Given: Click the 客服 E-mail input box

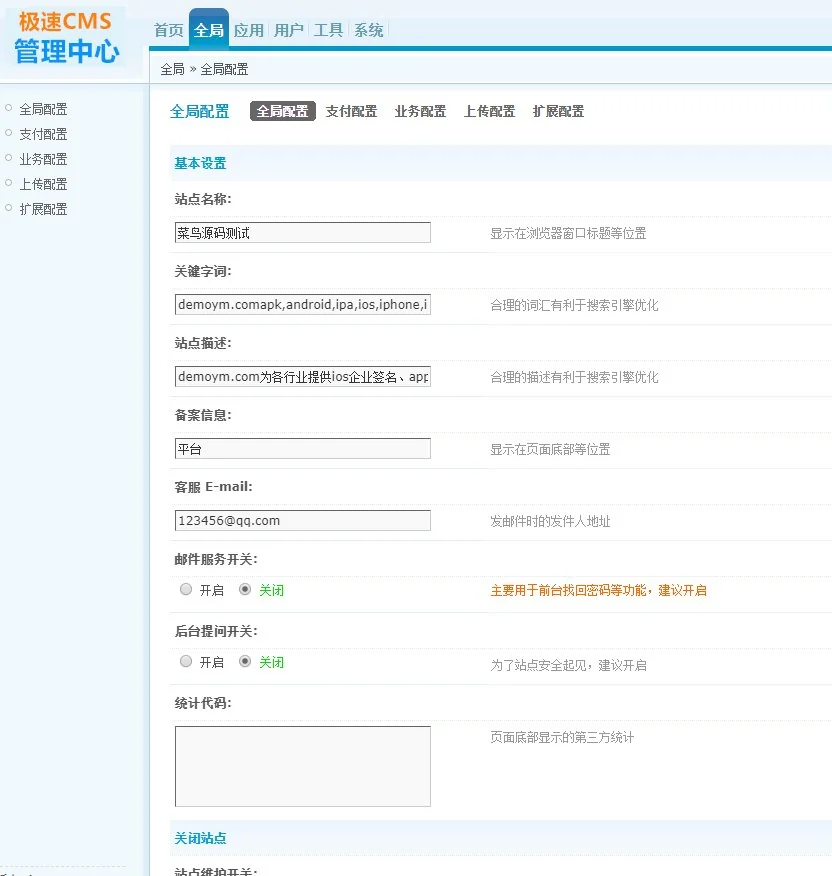Looking at the screenshot, I should 302,521.
